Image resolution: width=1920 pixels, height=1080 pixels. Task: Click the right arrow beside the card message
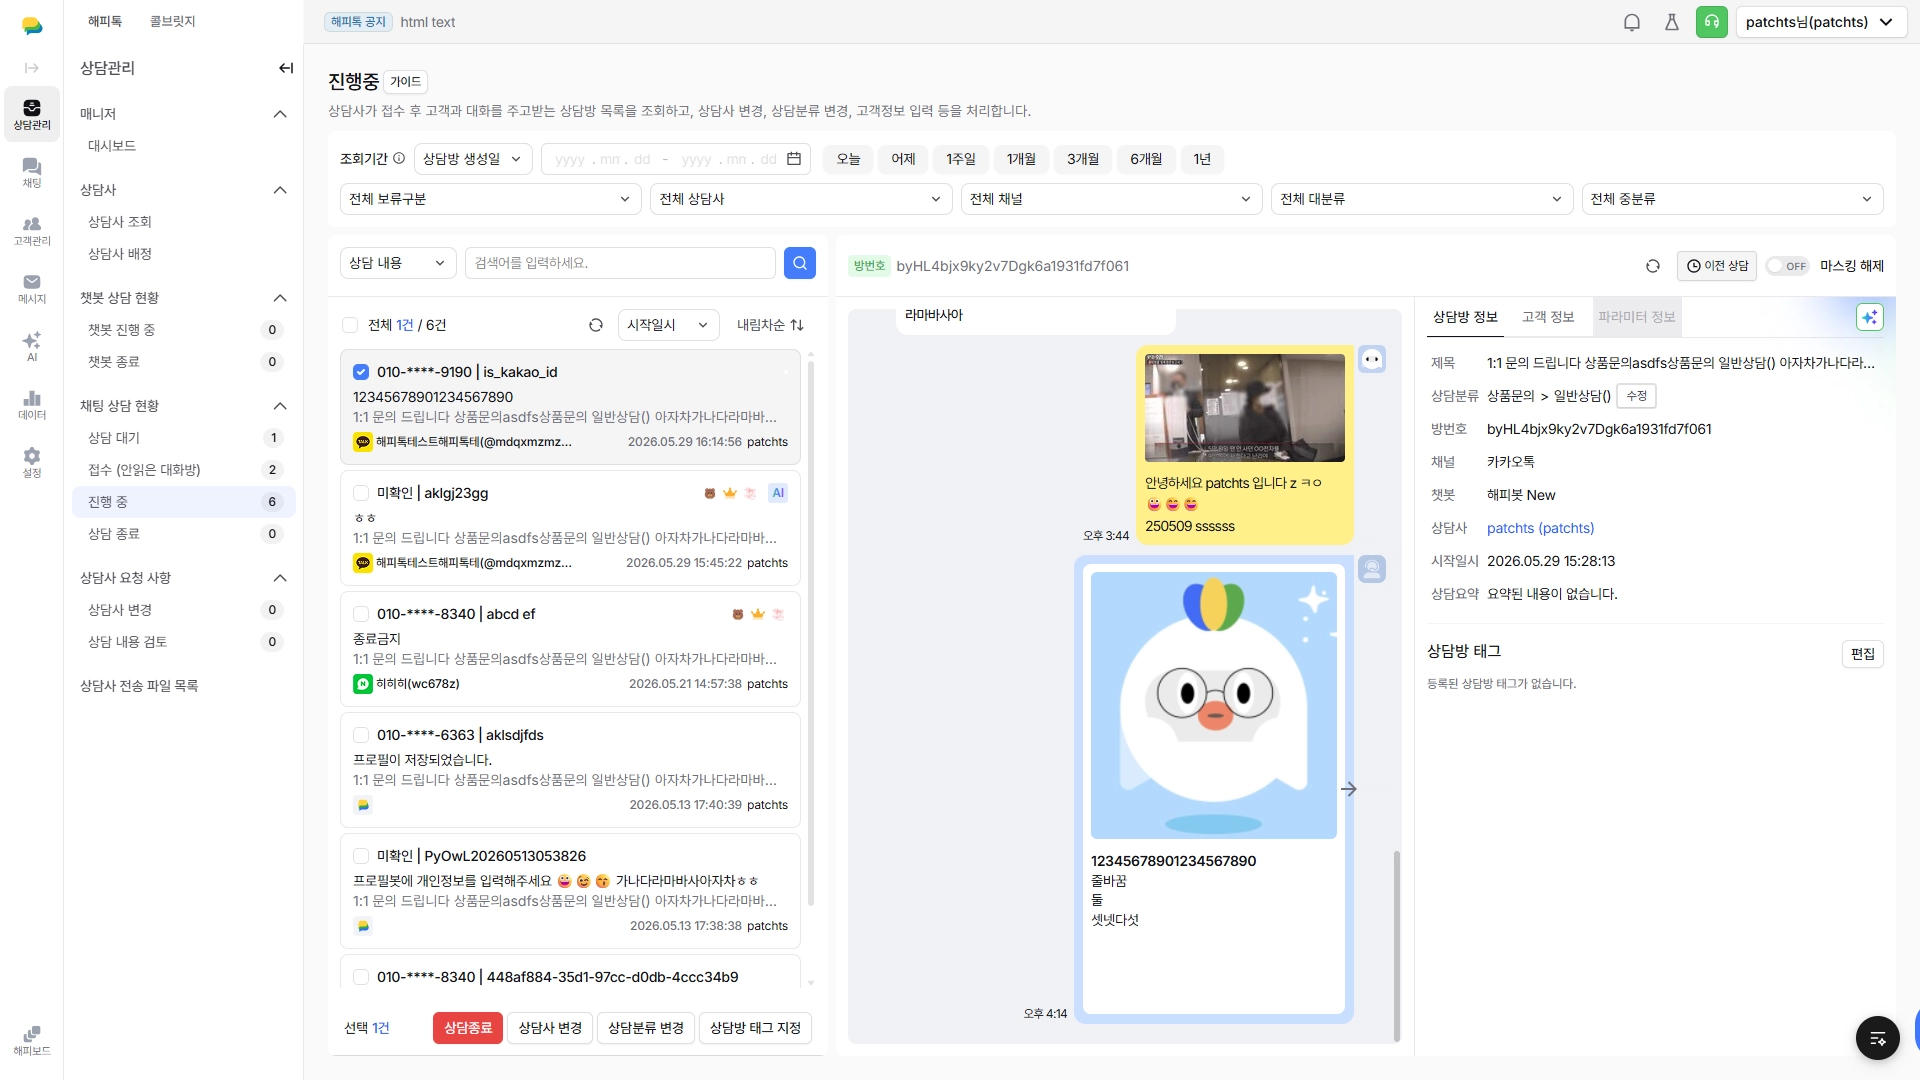pyautogui.click(x=1349, y=789)
